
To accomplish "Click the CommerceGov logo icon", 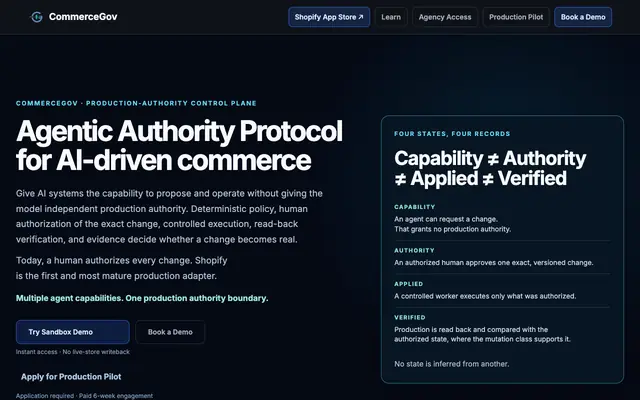I will tap(37, 17).
